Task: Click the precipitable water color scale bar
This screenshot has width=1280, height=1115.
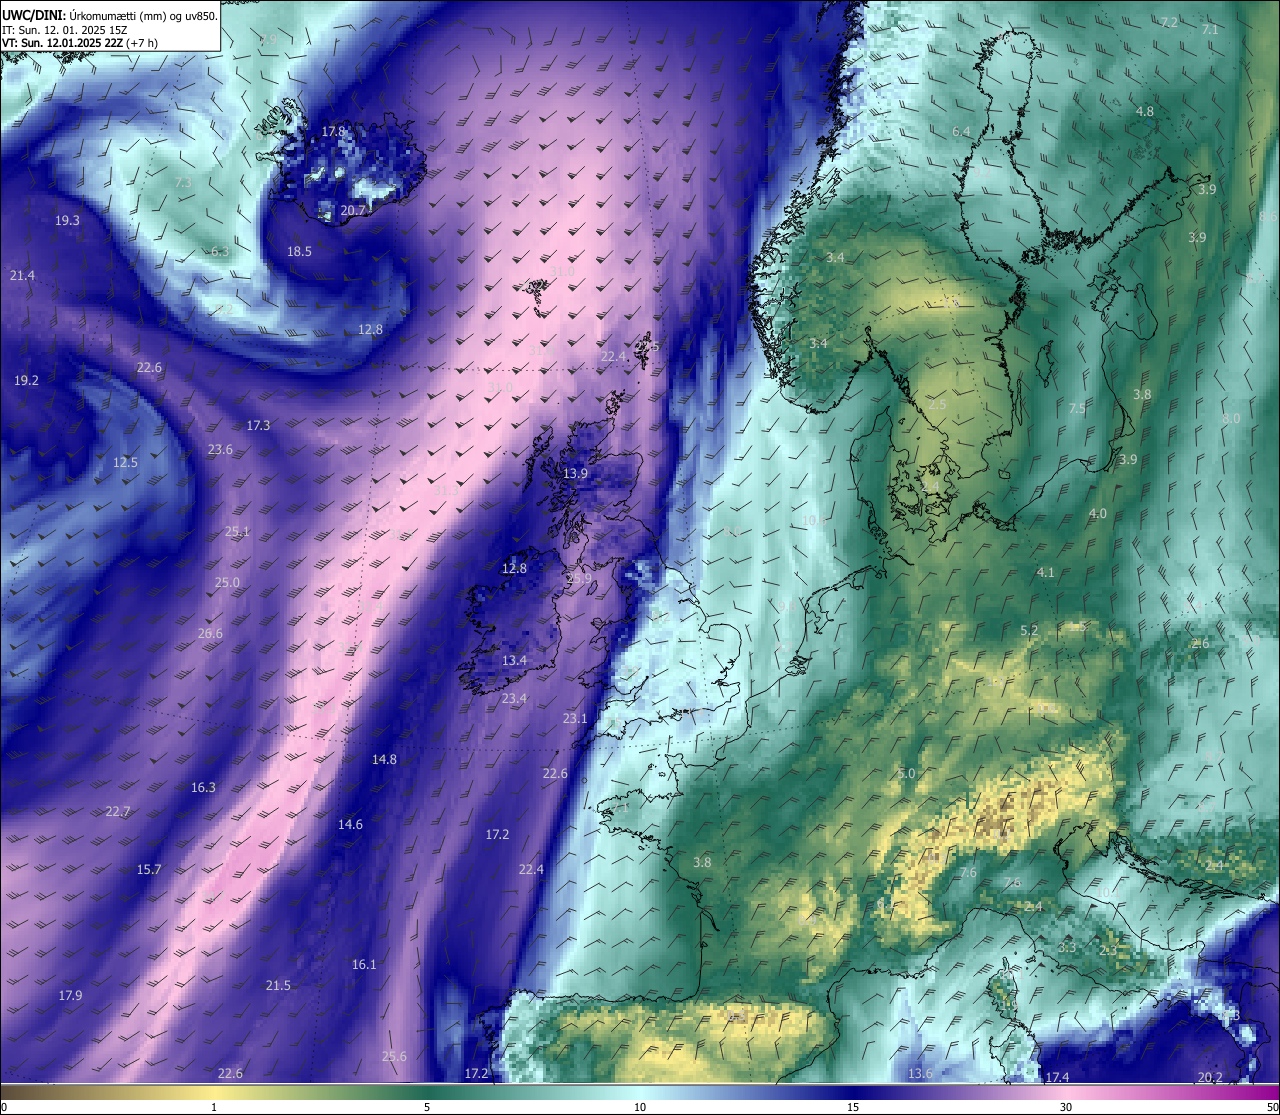Action: click(640, 1091)
